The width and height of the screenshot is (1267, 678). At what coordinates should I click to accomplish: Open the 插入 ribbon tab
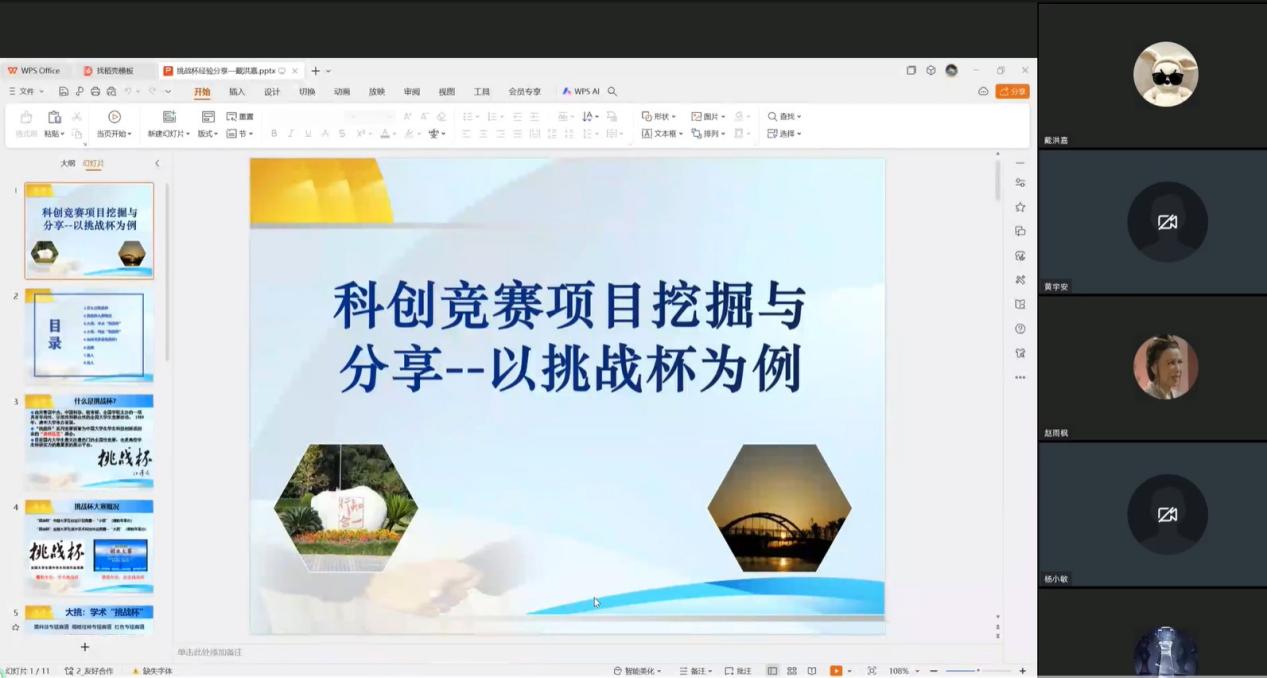(x=237, y=92)
